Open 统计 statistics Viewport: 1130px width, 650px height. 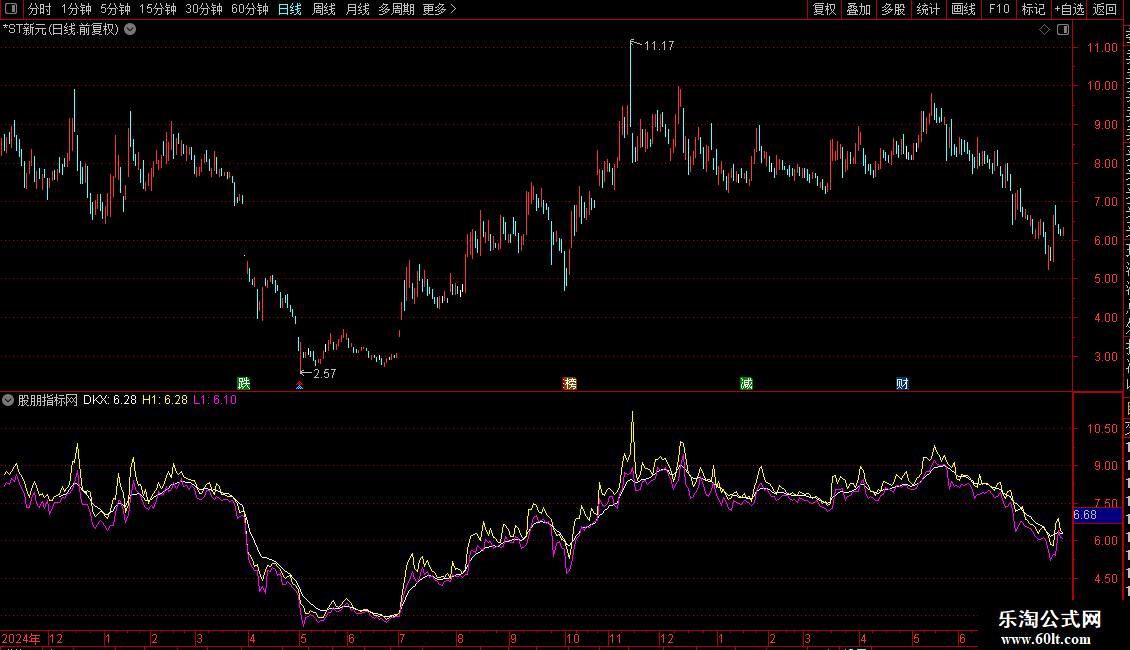coord(928,9)
